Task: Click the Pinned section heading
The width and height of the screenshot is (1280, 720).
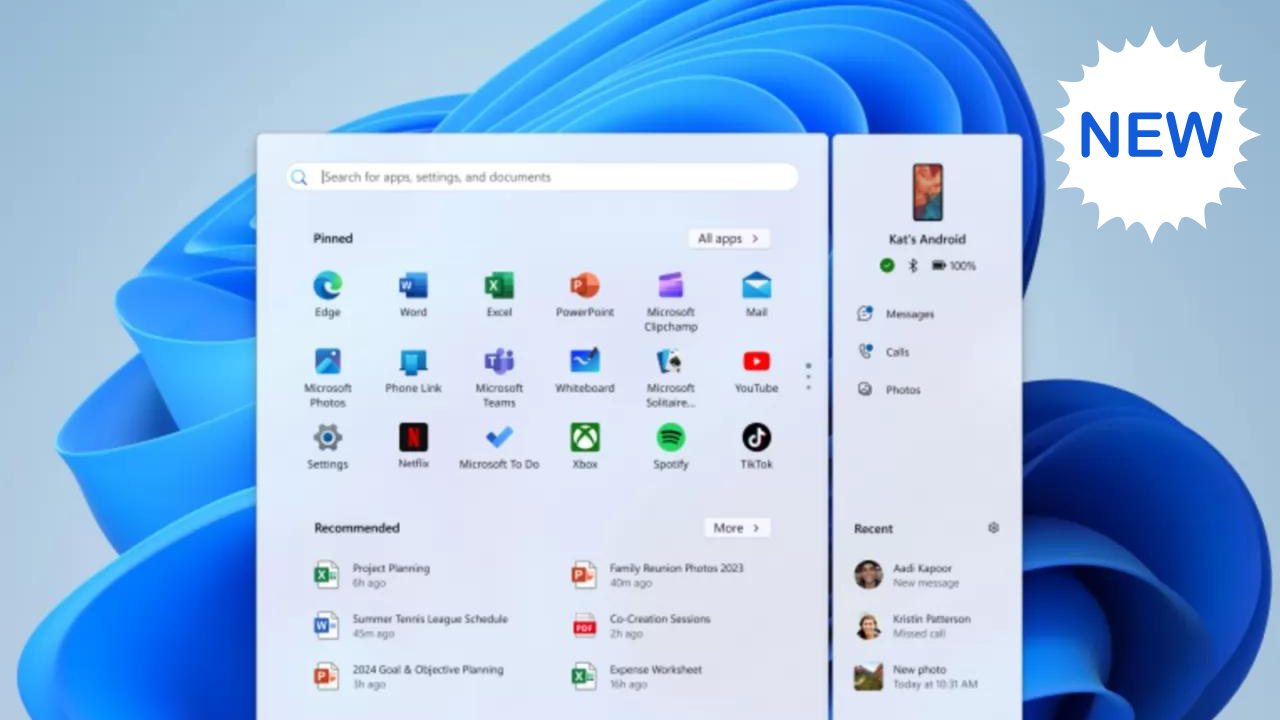Action: click(333, 239)
